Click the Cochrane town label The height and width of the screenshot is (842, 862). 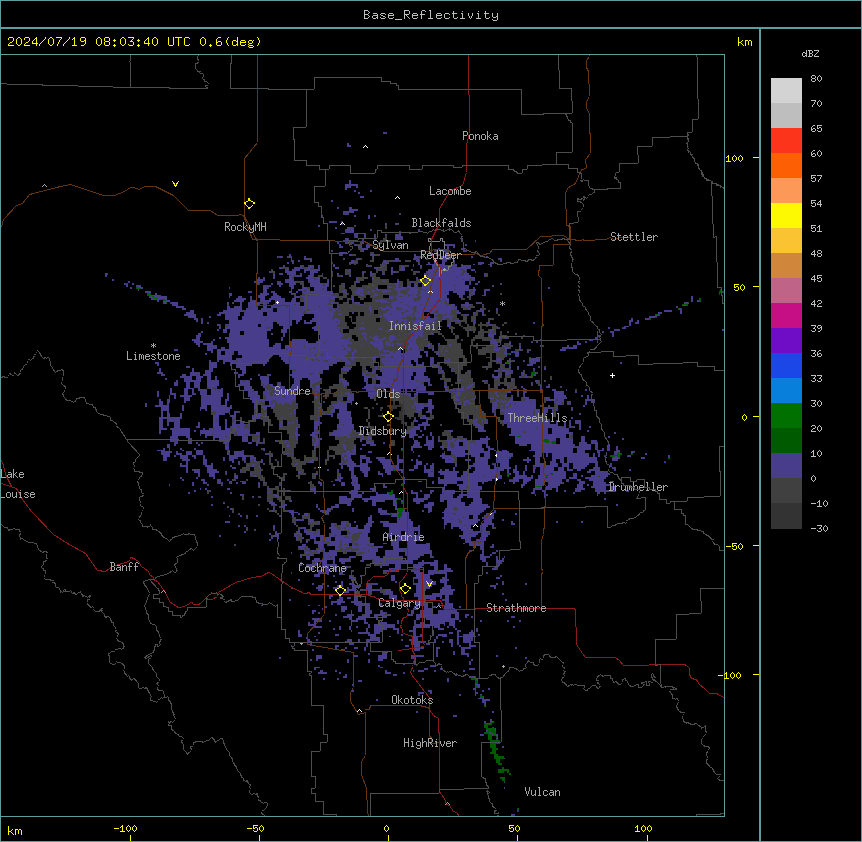tap(322, 568)
